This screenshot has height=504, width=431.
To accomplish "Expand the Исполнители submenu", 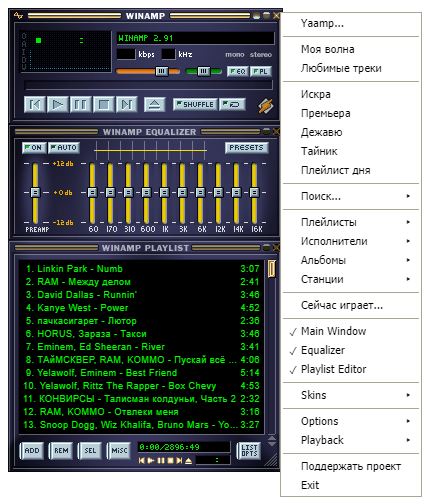I will pos(351,241).
